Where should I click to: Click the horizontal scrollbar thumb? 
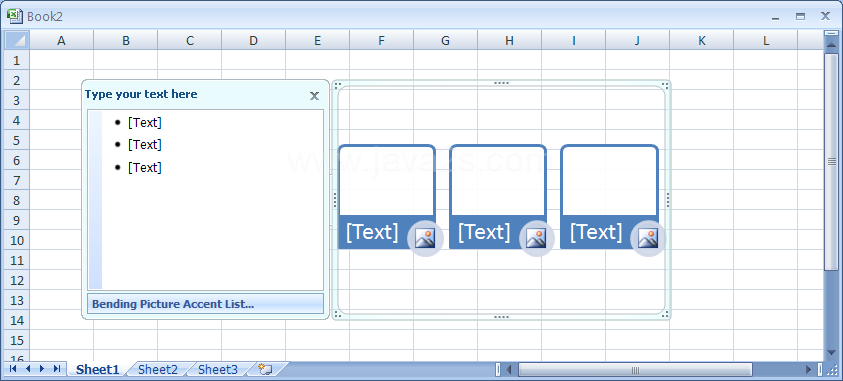(635, 369)
